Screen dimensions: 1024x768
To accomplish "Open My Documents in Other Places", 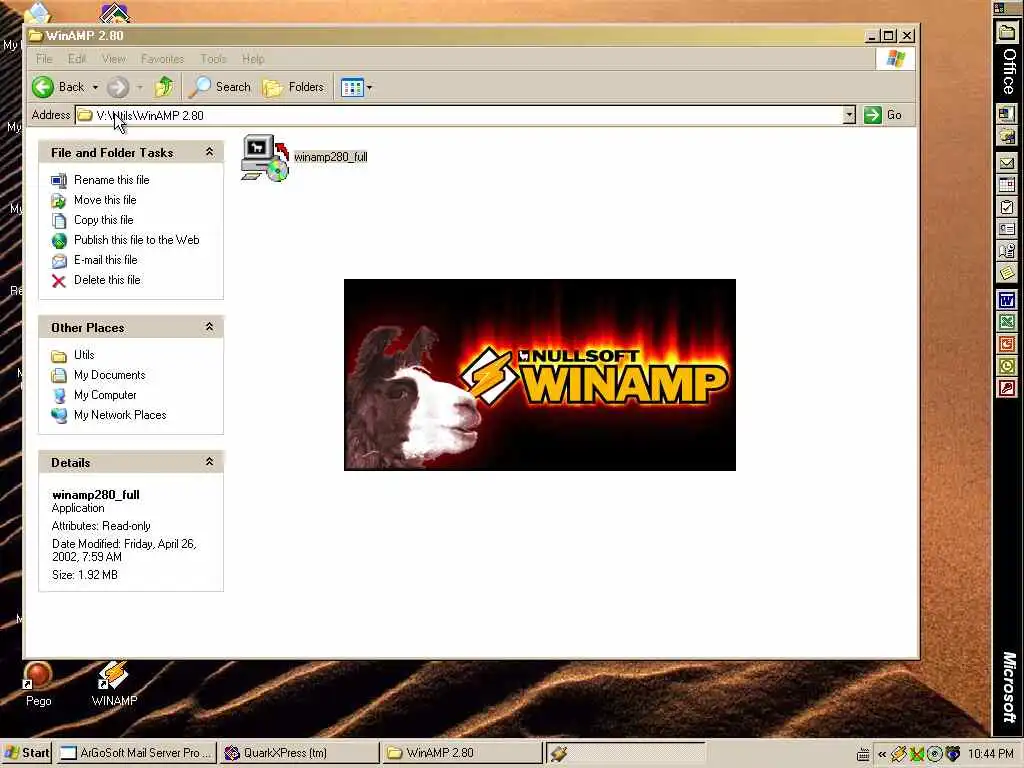I will pyautogui.click(x=110, y=375).
